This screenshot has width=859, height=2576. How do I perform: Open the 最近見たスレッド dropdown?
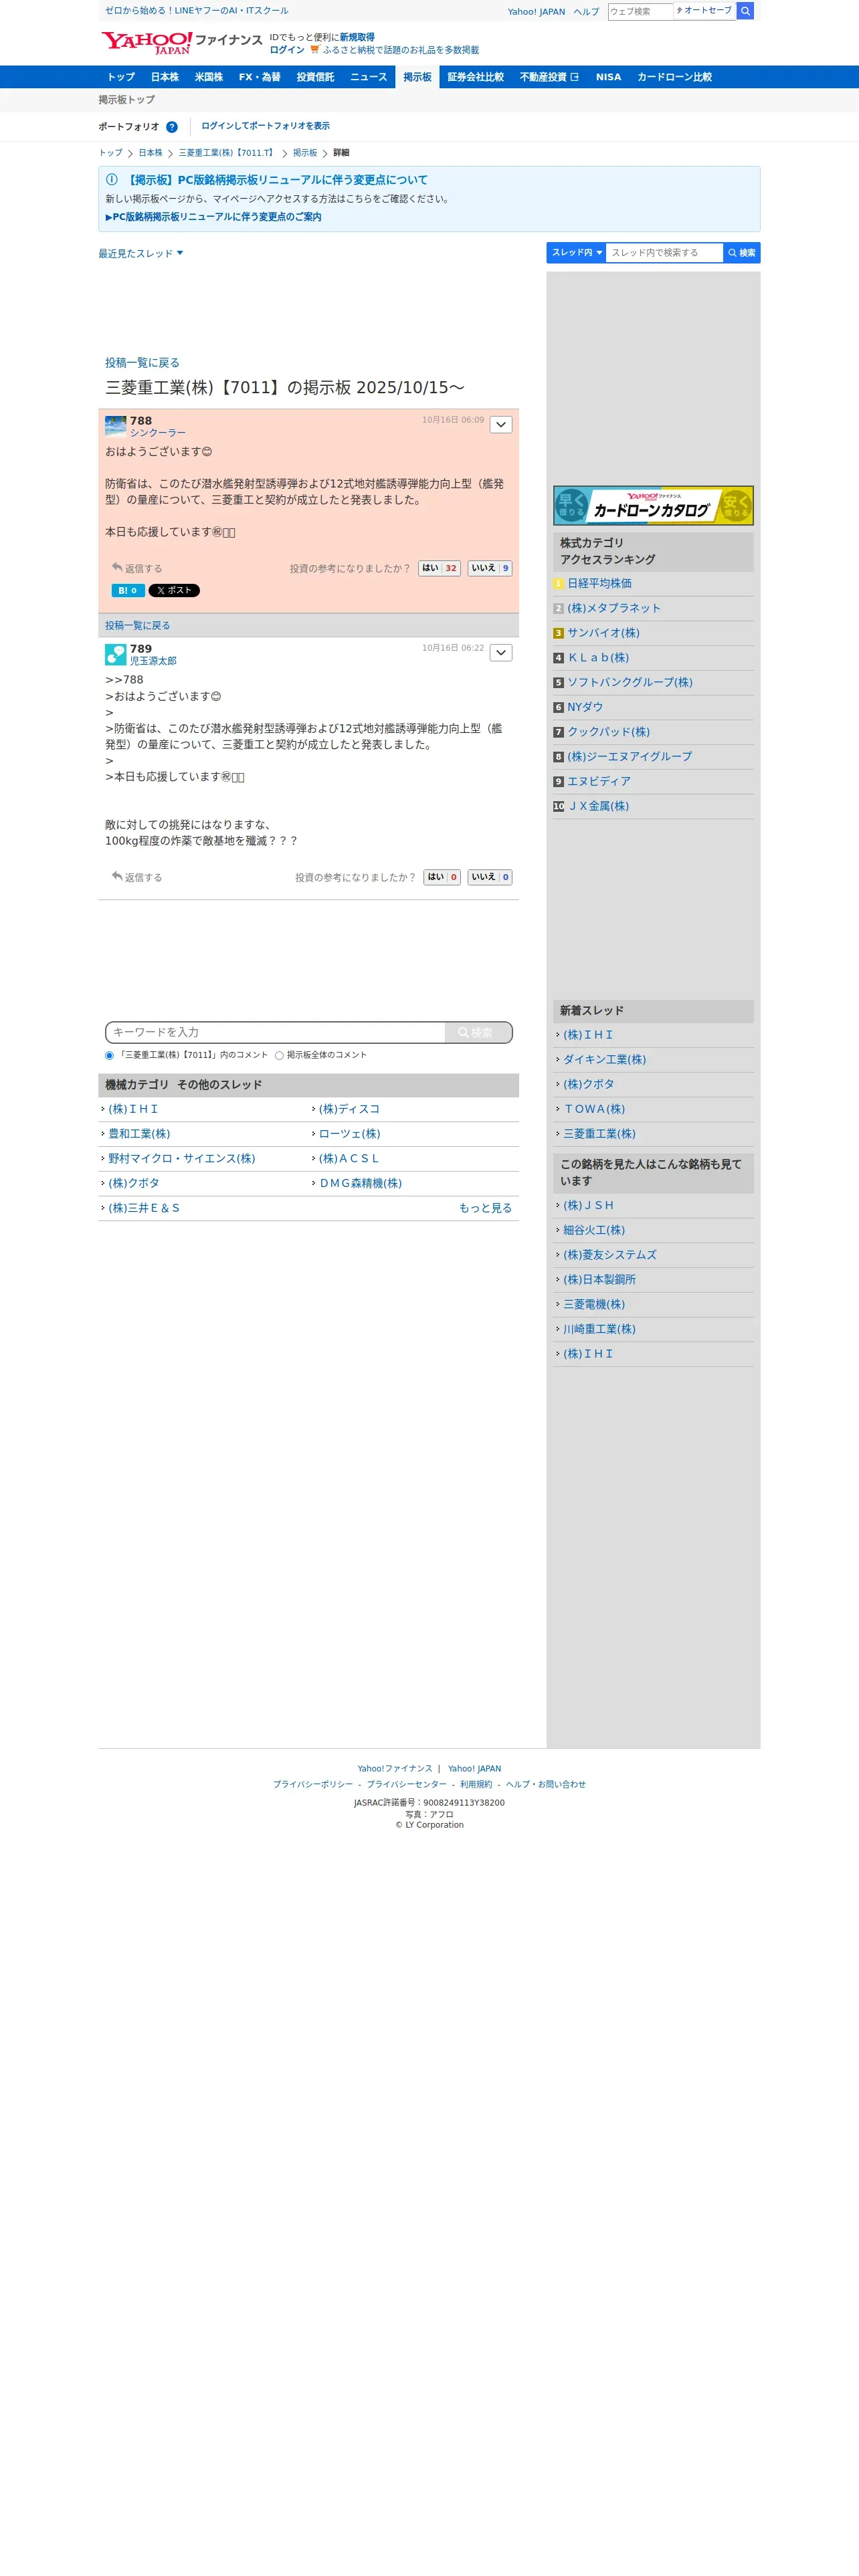[141, 254]
